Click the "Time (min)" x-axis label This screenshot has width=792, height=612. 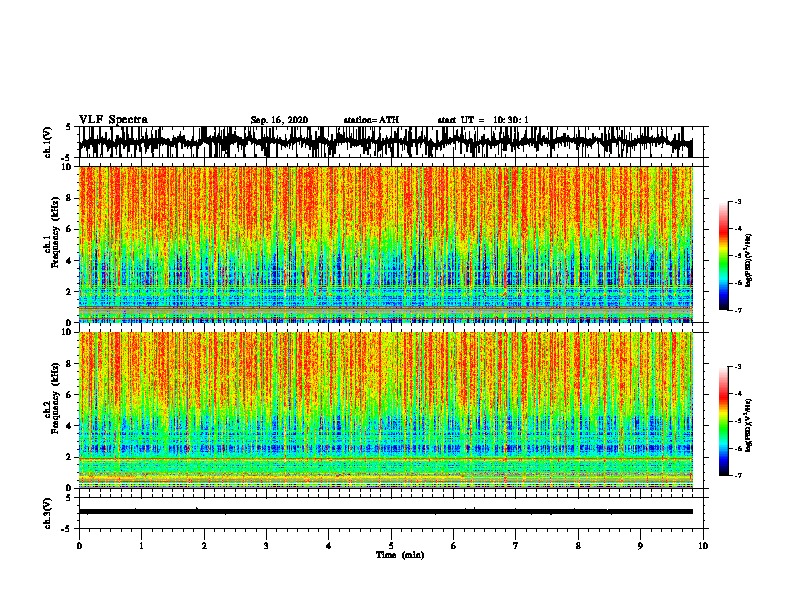click(x=400, y=555)
